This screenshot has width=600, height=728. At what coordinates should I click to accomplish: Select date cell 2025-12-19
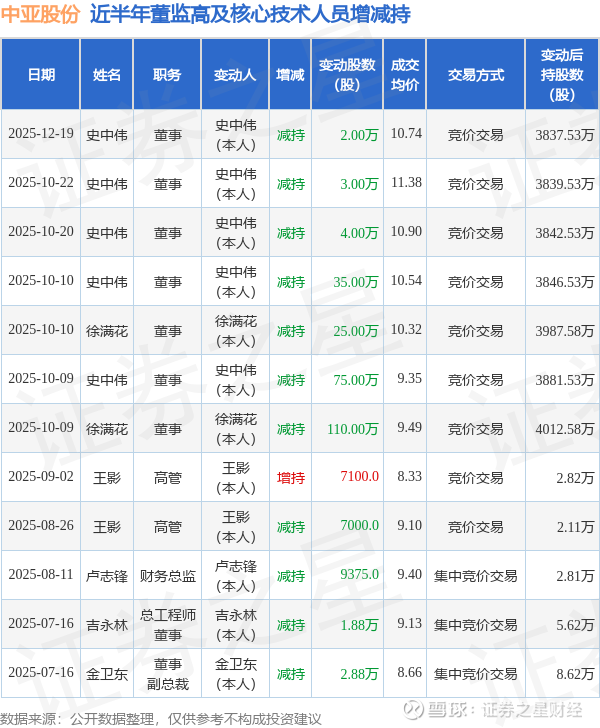[x=41, y=134]
